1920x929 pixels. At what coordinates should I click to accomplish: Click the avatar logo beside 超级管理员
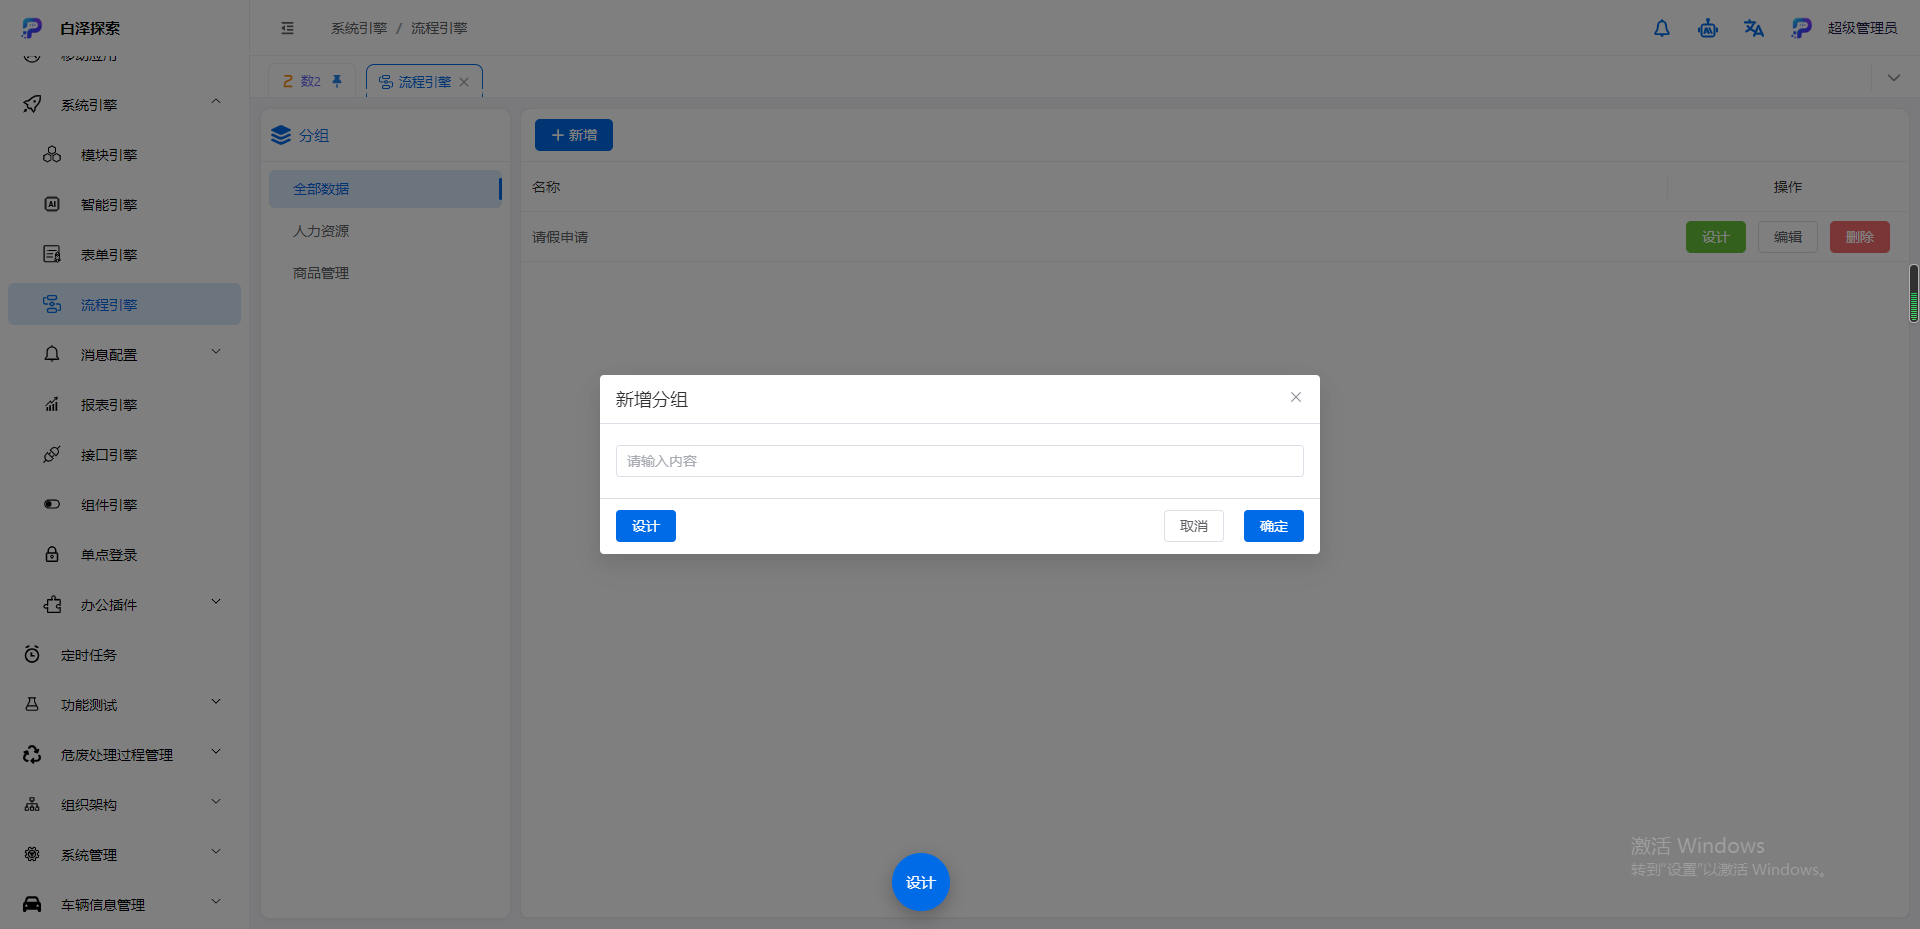(x=1801, y=28)
